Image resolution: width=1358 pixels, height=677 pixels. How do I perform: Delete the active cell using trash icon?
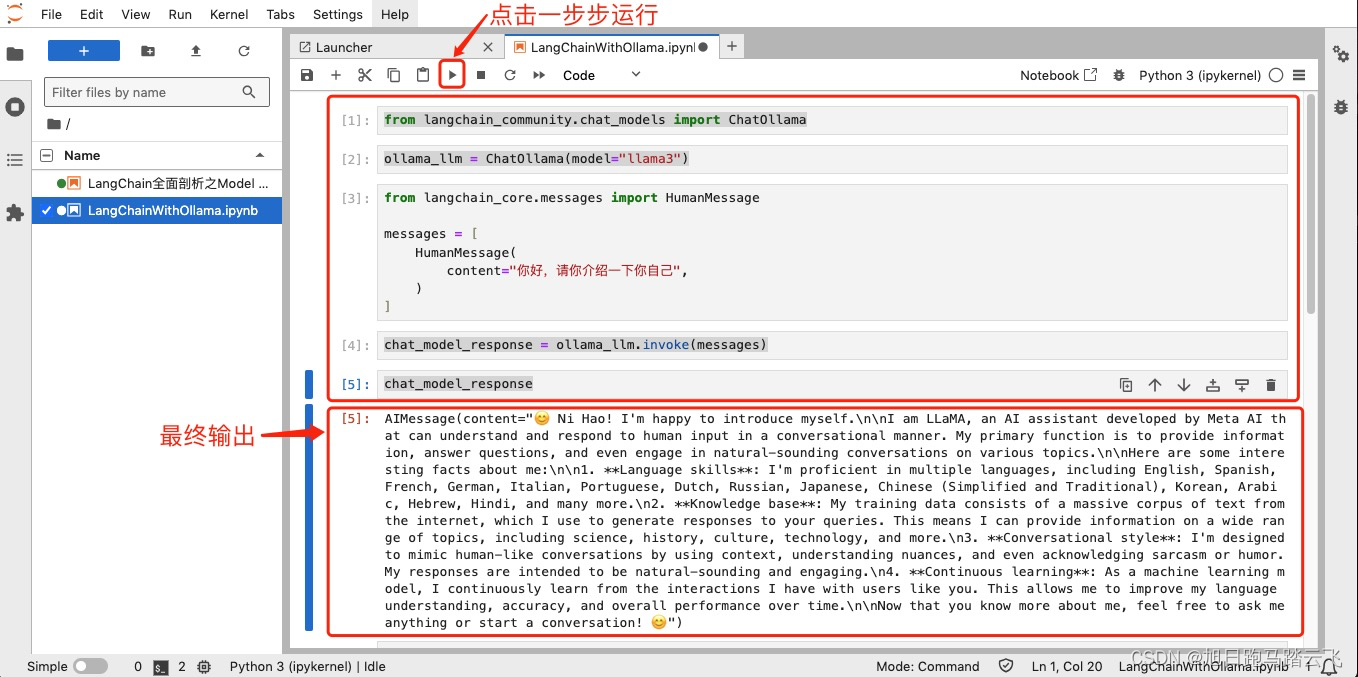(x=1271, y=385)
